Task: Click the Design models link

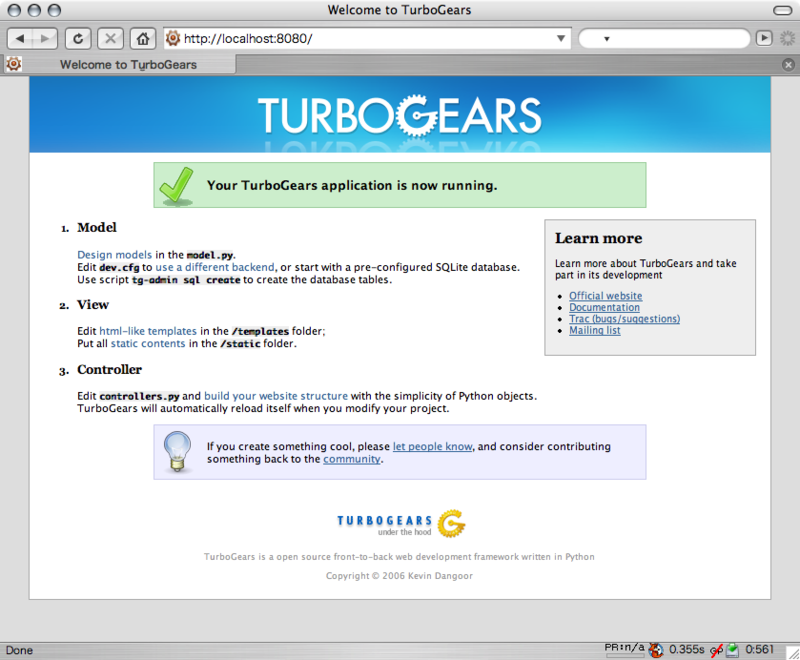Action: (x=114, y=255)
